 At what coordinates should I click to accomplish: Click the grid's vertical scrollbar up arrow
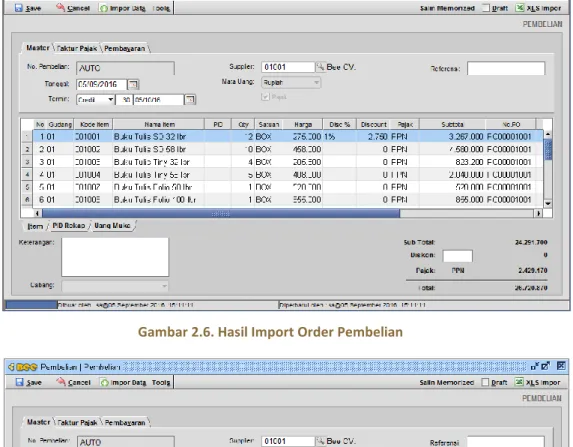click(548, 134)
